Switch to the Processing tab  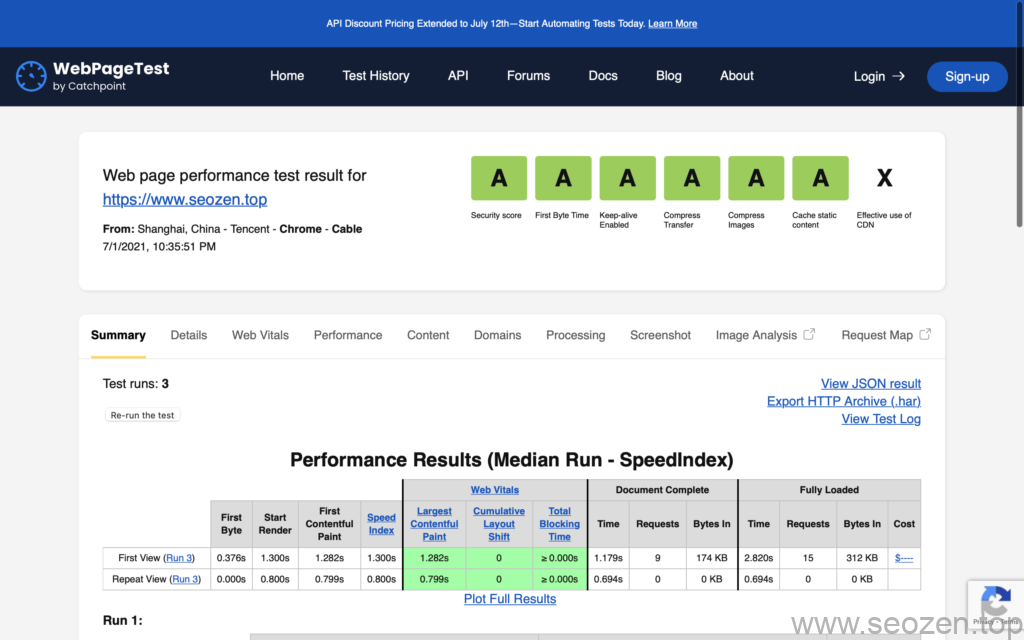point(575,335)
